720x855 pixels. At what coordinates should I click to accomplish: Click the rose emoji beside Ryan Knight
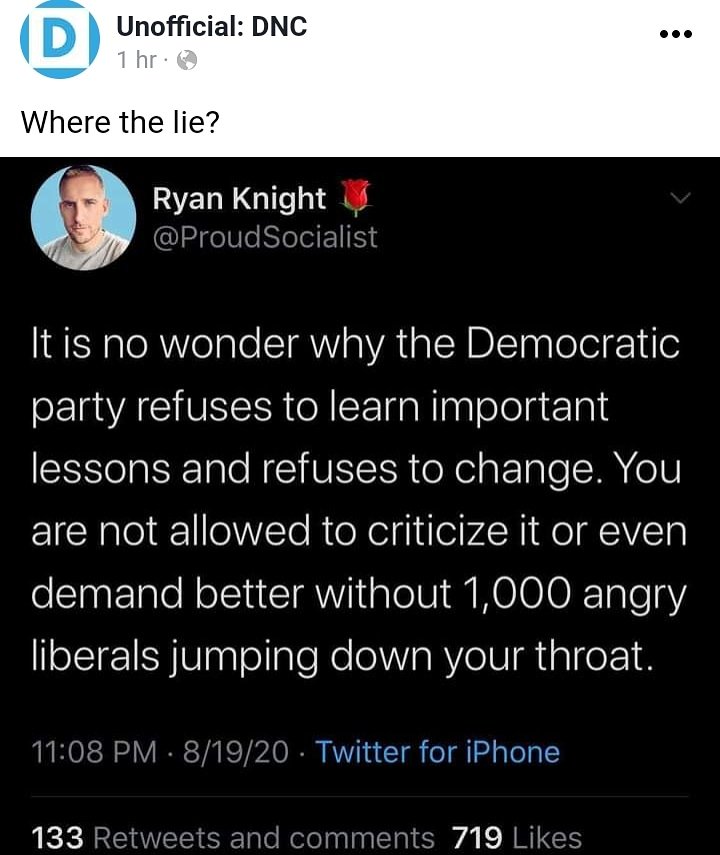[355, 198]
